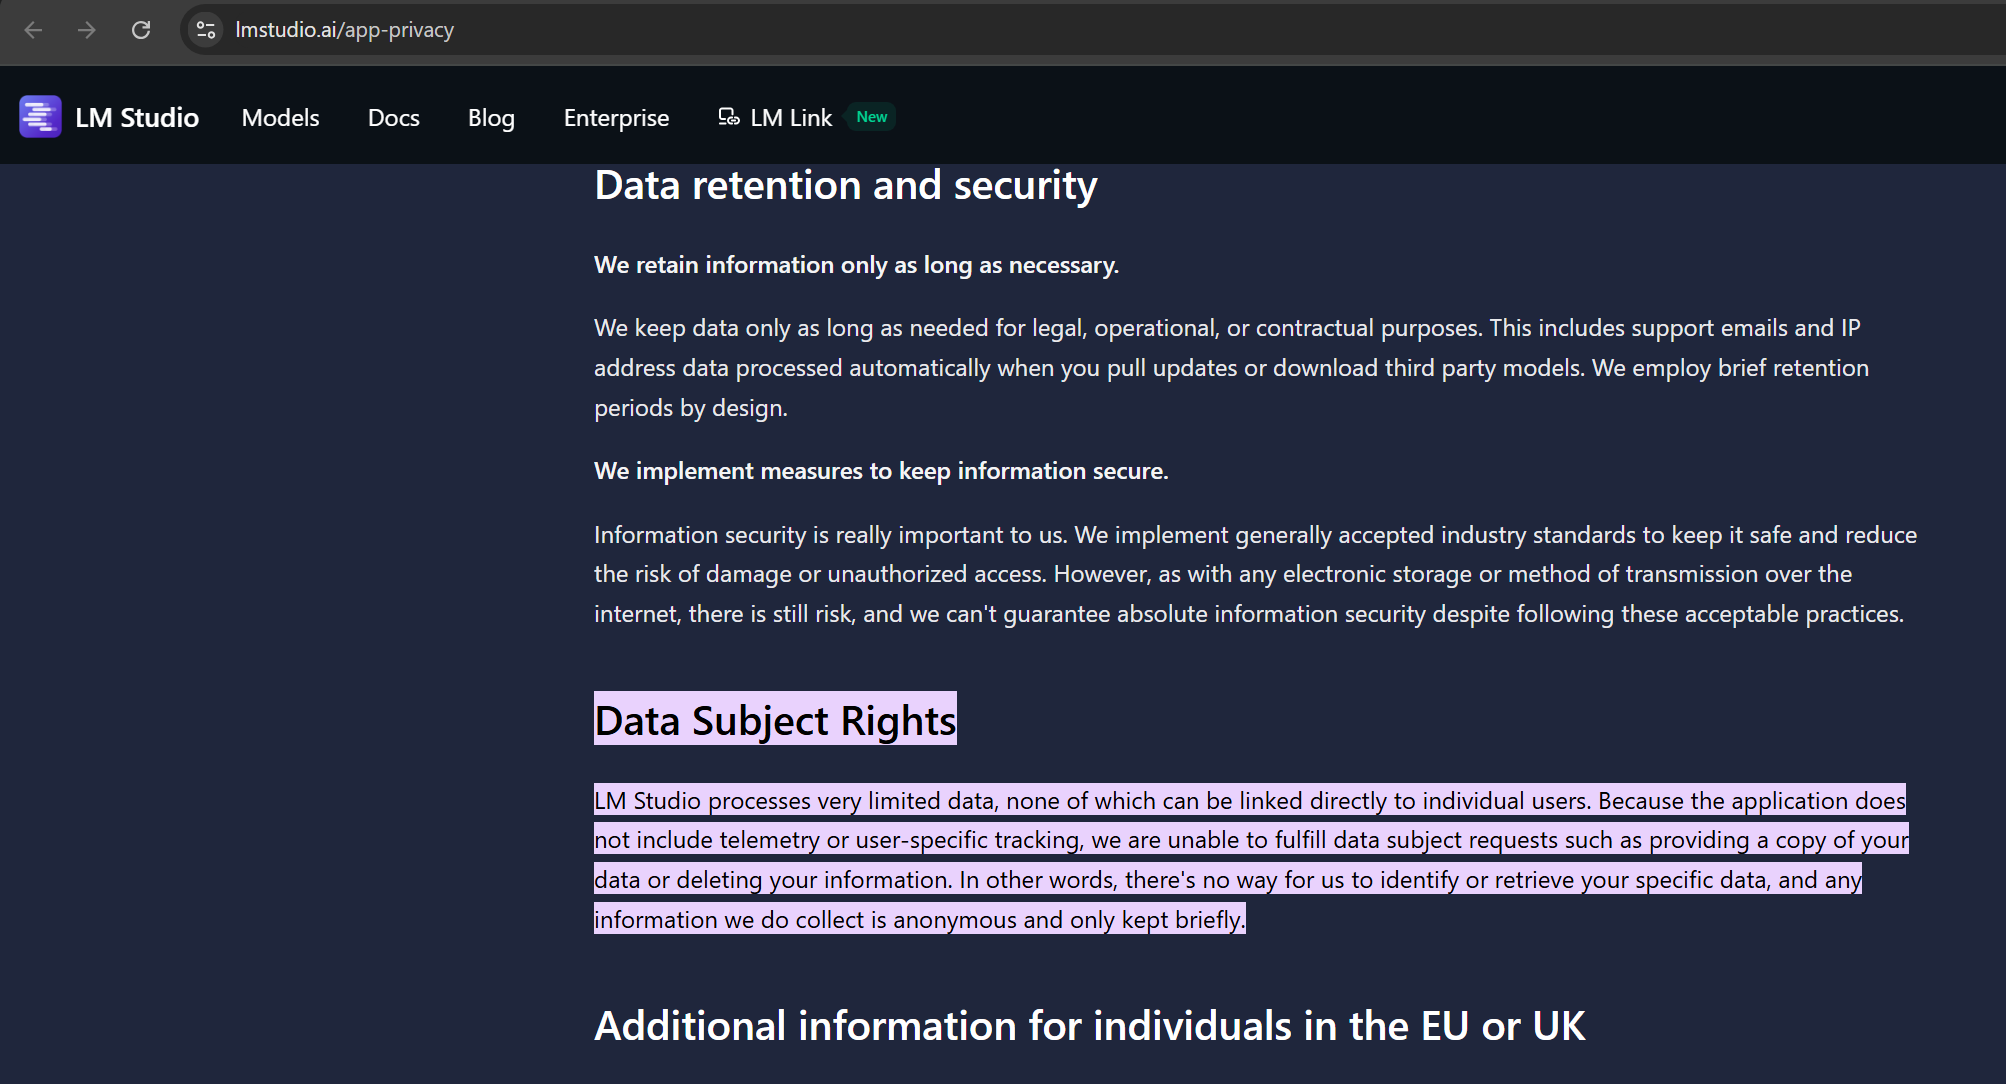This screenshot has width=2006, height=1084.
Task: Reload the page with the refresh icon
Action: click(141, 30)
